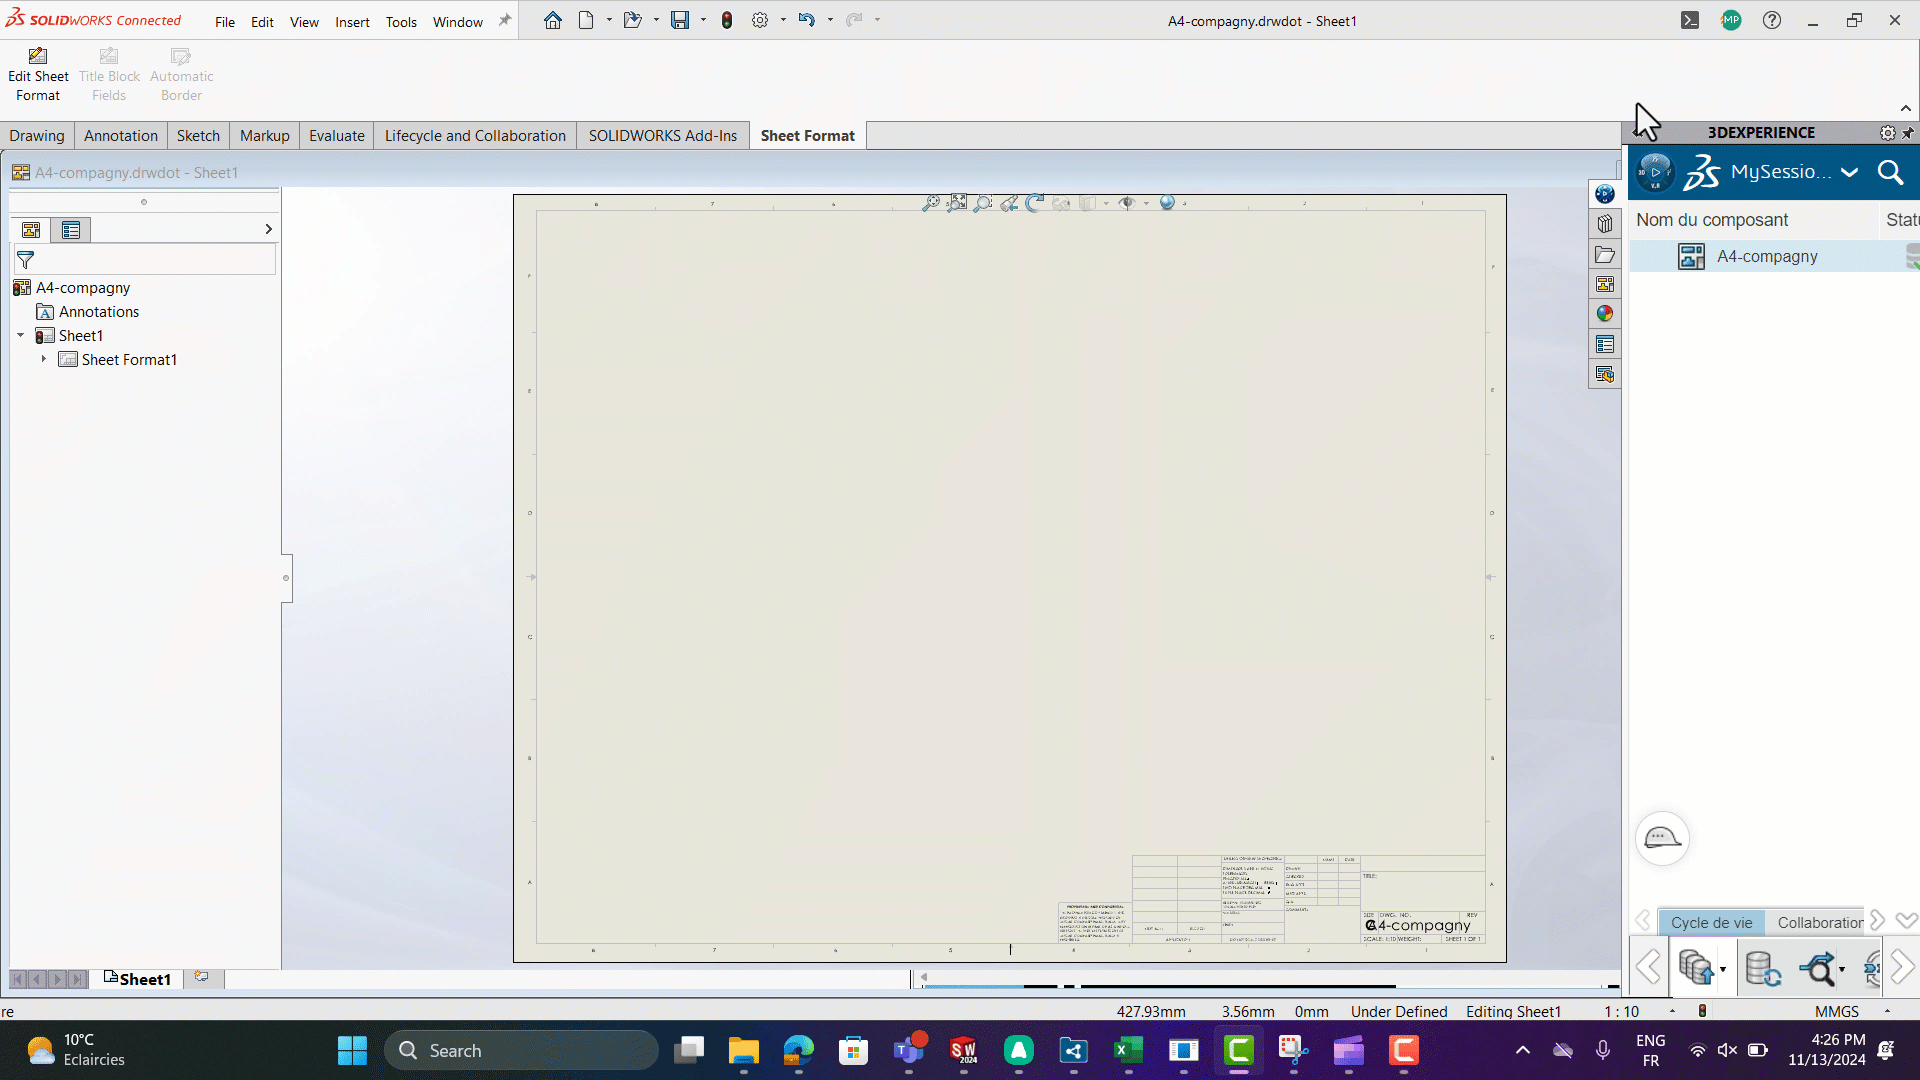This screenshot has height=1080, width=1920.
Task: Click the 3DEXPERIENCE compass icon
Action: pyautogui.click(x=1655, y=172)
